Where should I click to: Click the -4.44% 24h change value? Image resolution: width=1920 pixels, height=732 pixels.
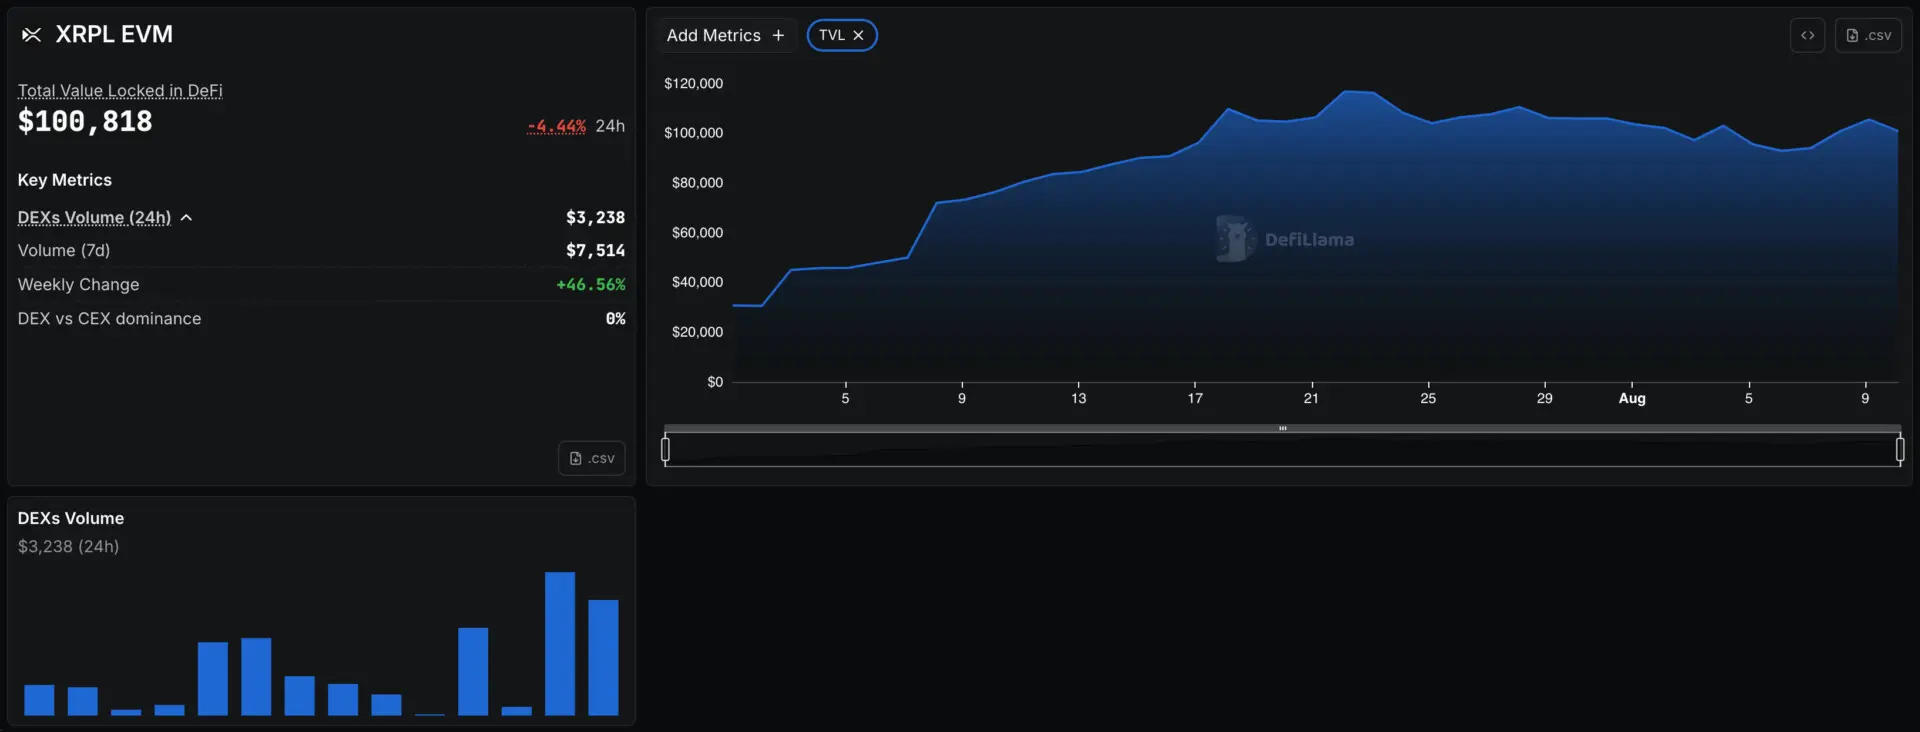coord(557,126)
